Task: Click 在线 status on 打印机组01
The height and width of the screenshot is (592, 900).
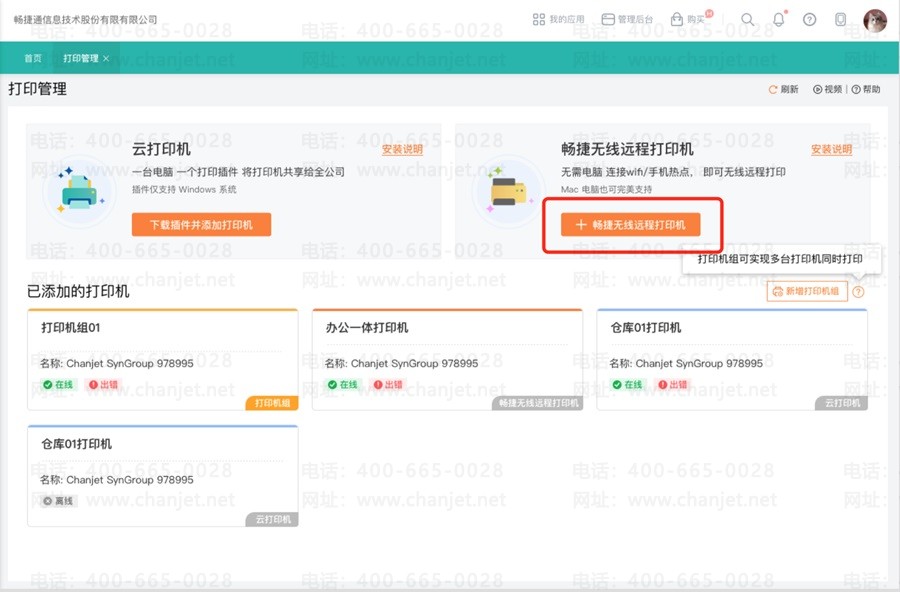Action: point(59,385)
